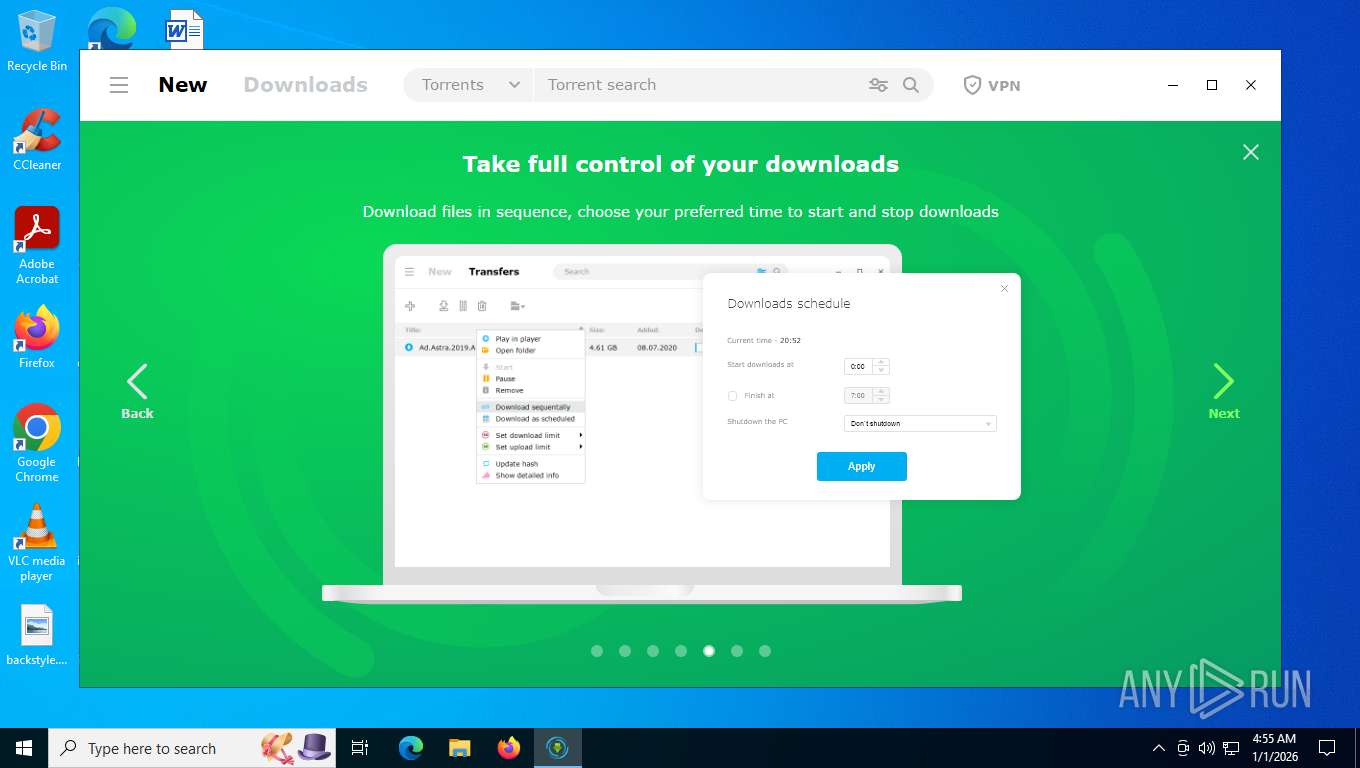Close the torrent app window
Image resolution: width=1360 pixels, height=768 pixels.
click(1250, 85)
